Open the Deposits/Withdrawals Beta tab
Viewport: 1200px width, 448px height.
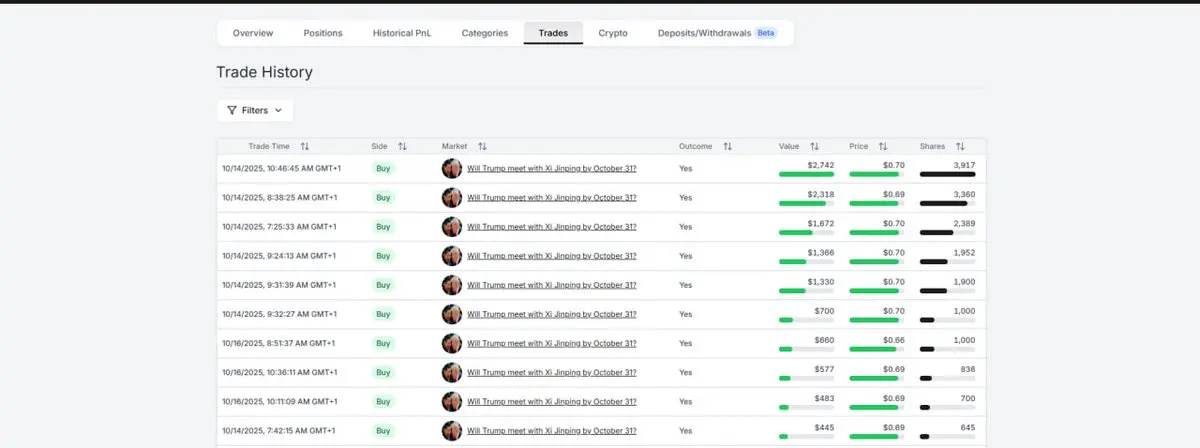(x=717, y=33)
